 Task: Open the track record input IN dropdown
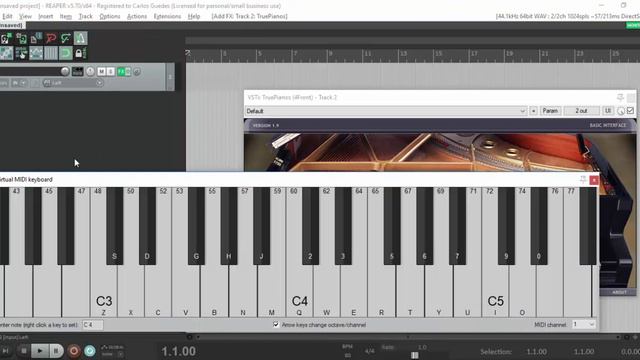point(19,83)
